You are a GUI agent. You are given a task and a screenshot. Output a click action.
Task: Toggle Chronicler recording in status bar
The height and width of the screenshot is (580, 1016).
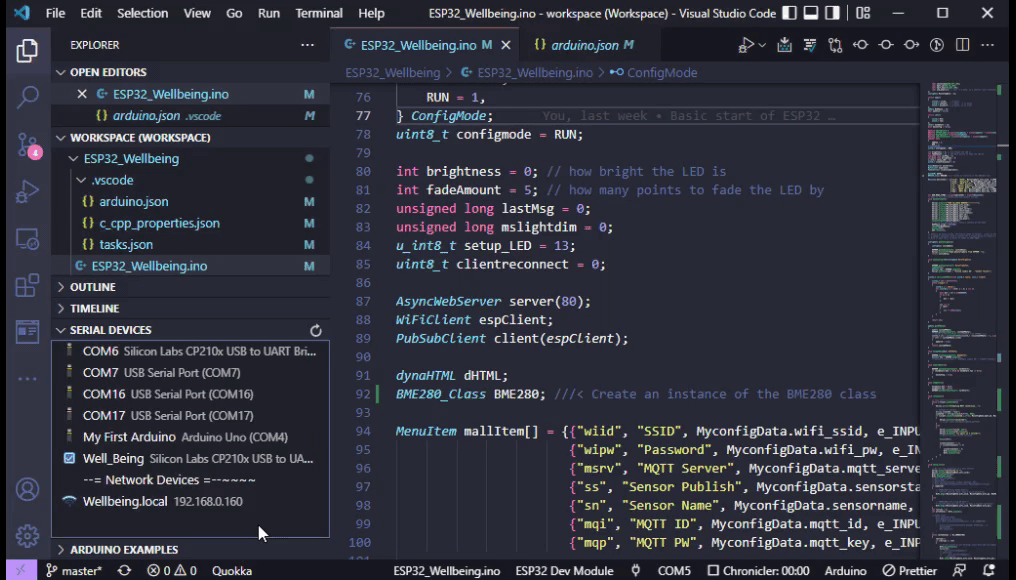point(757,571)
